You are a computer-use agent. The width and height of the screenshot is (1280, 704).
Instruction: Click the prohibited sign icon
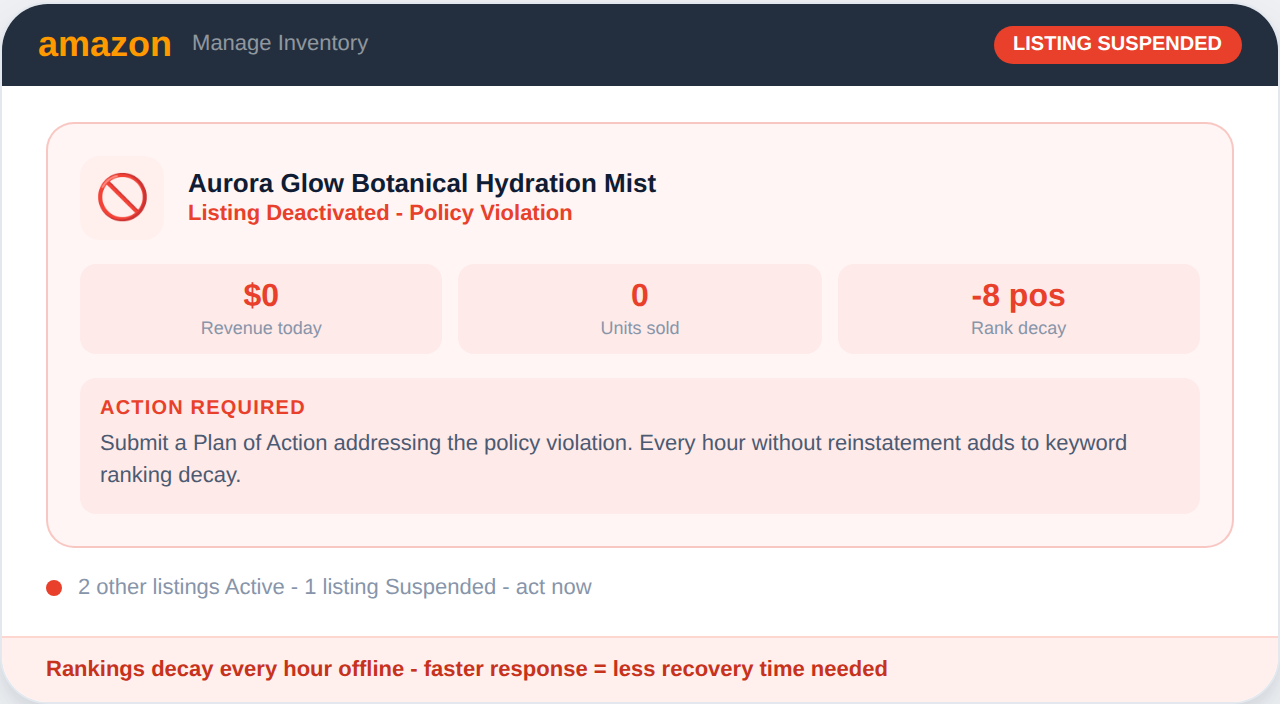click(122, 198)
